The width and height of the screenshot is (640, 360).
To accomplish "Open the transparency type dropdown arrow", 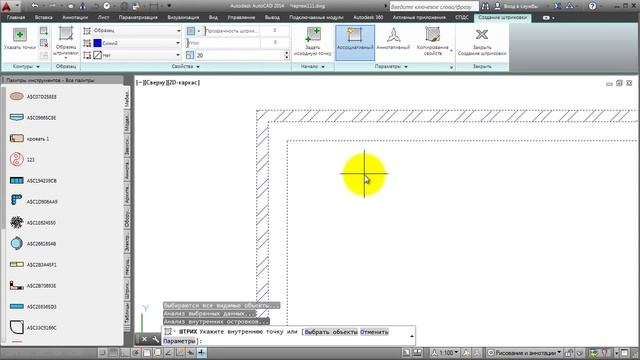I will click(x=199, y=31).
